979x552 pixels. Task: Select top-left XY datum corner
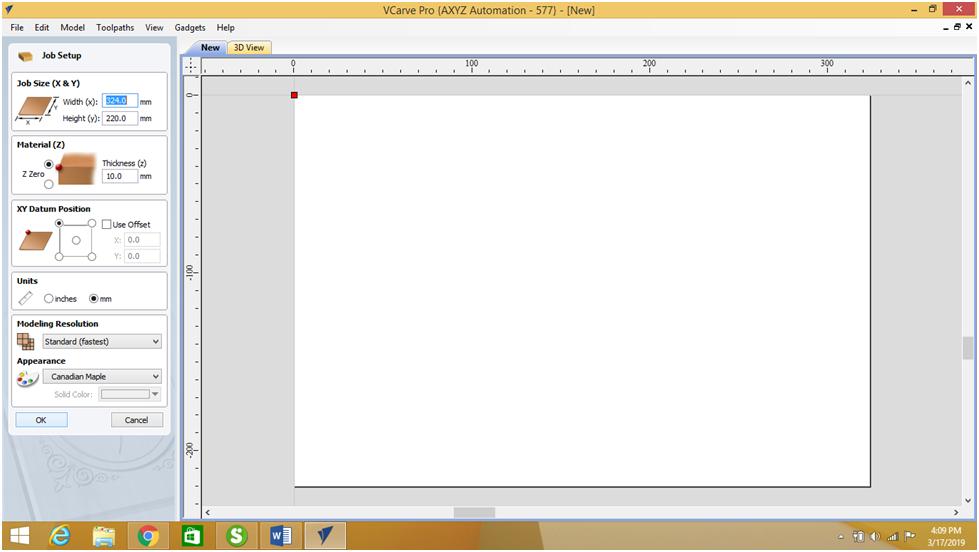(x=59, y=223)
